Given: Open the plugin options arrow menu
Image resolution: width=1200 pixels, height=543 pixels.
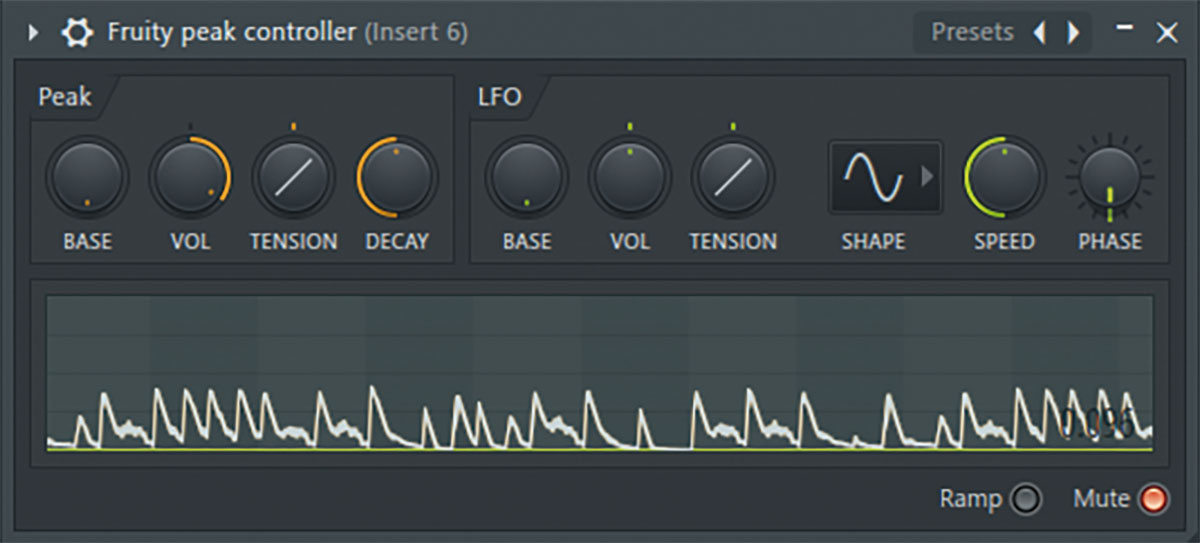Looking at the screenshot, I should pos(33,33).
